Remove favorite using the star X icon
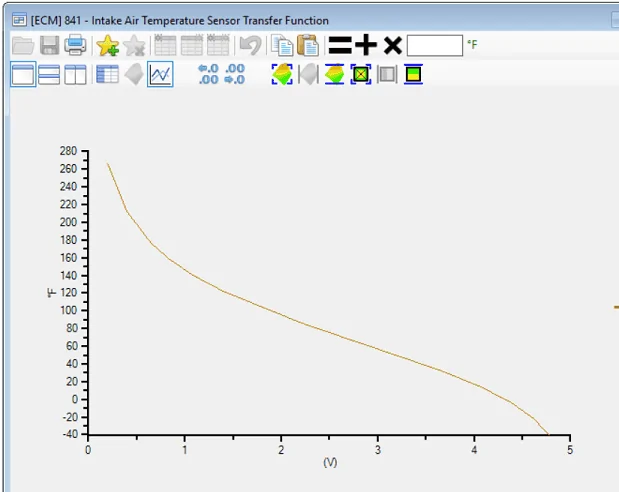Viewport: 619px width, 492px height. [134, 45]
